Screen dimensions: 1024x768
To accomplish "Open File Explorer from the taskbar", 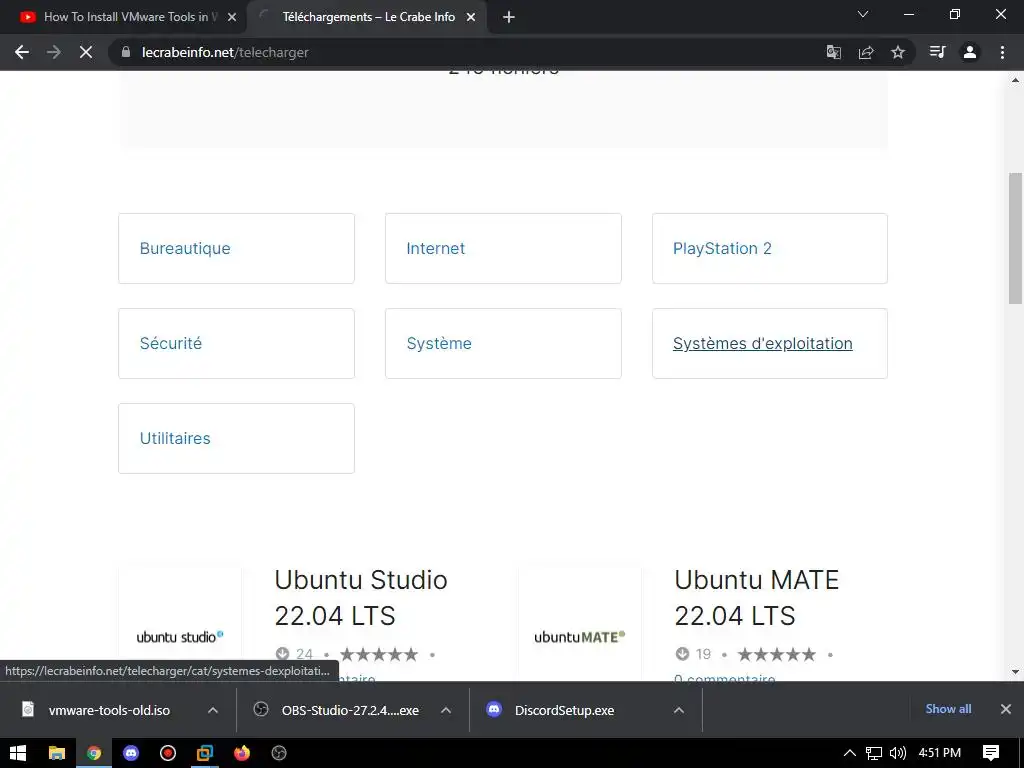I will pyautogui.click(x=57, y=753).
